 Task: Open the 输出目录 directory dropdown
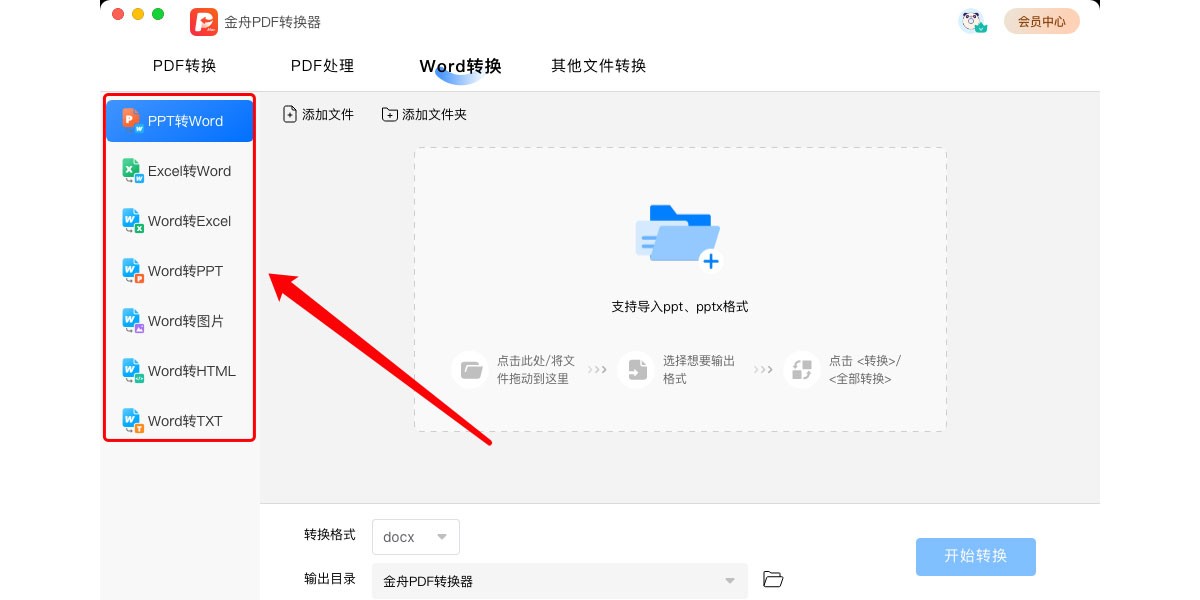click(x=559, y=581)
